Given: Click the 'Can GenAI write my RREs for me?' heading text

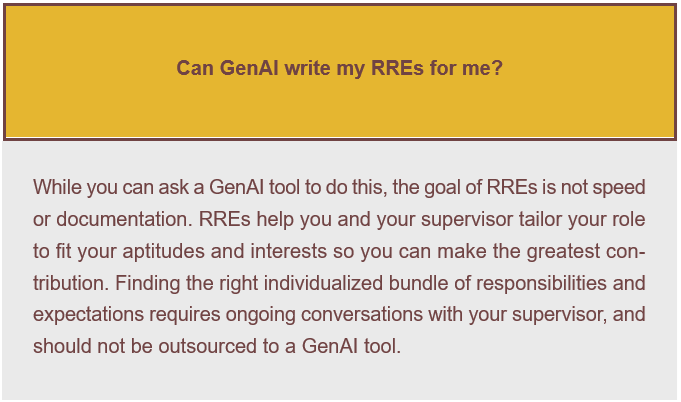Looking at the screenshot, I should point(340,68).
